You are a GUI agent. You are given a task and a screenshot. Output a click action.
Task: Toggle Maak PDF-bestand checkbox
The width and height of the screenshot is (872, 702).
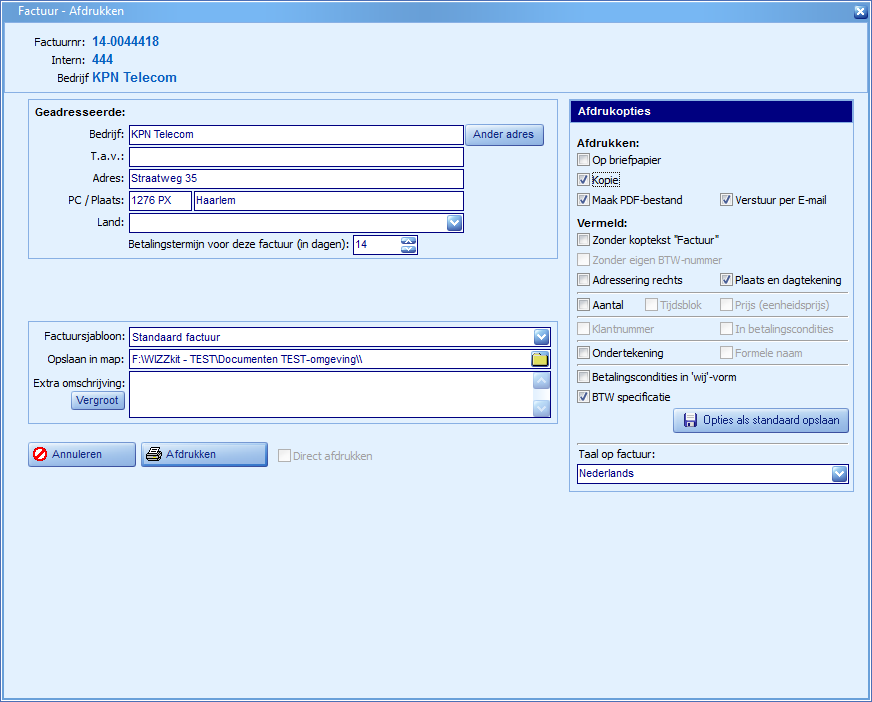click(584, 200)
